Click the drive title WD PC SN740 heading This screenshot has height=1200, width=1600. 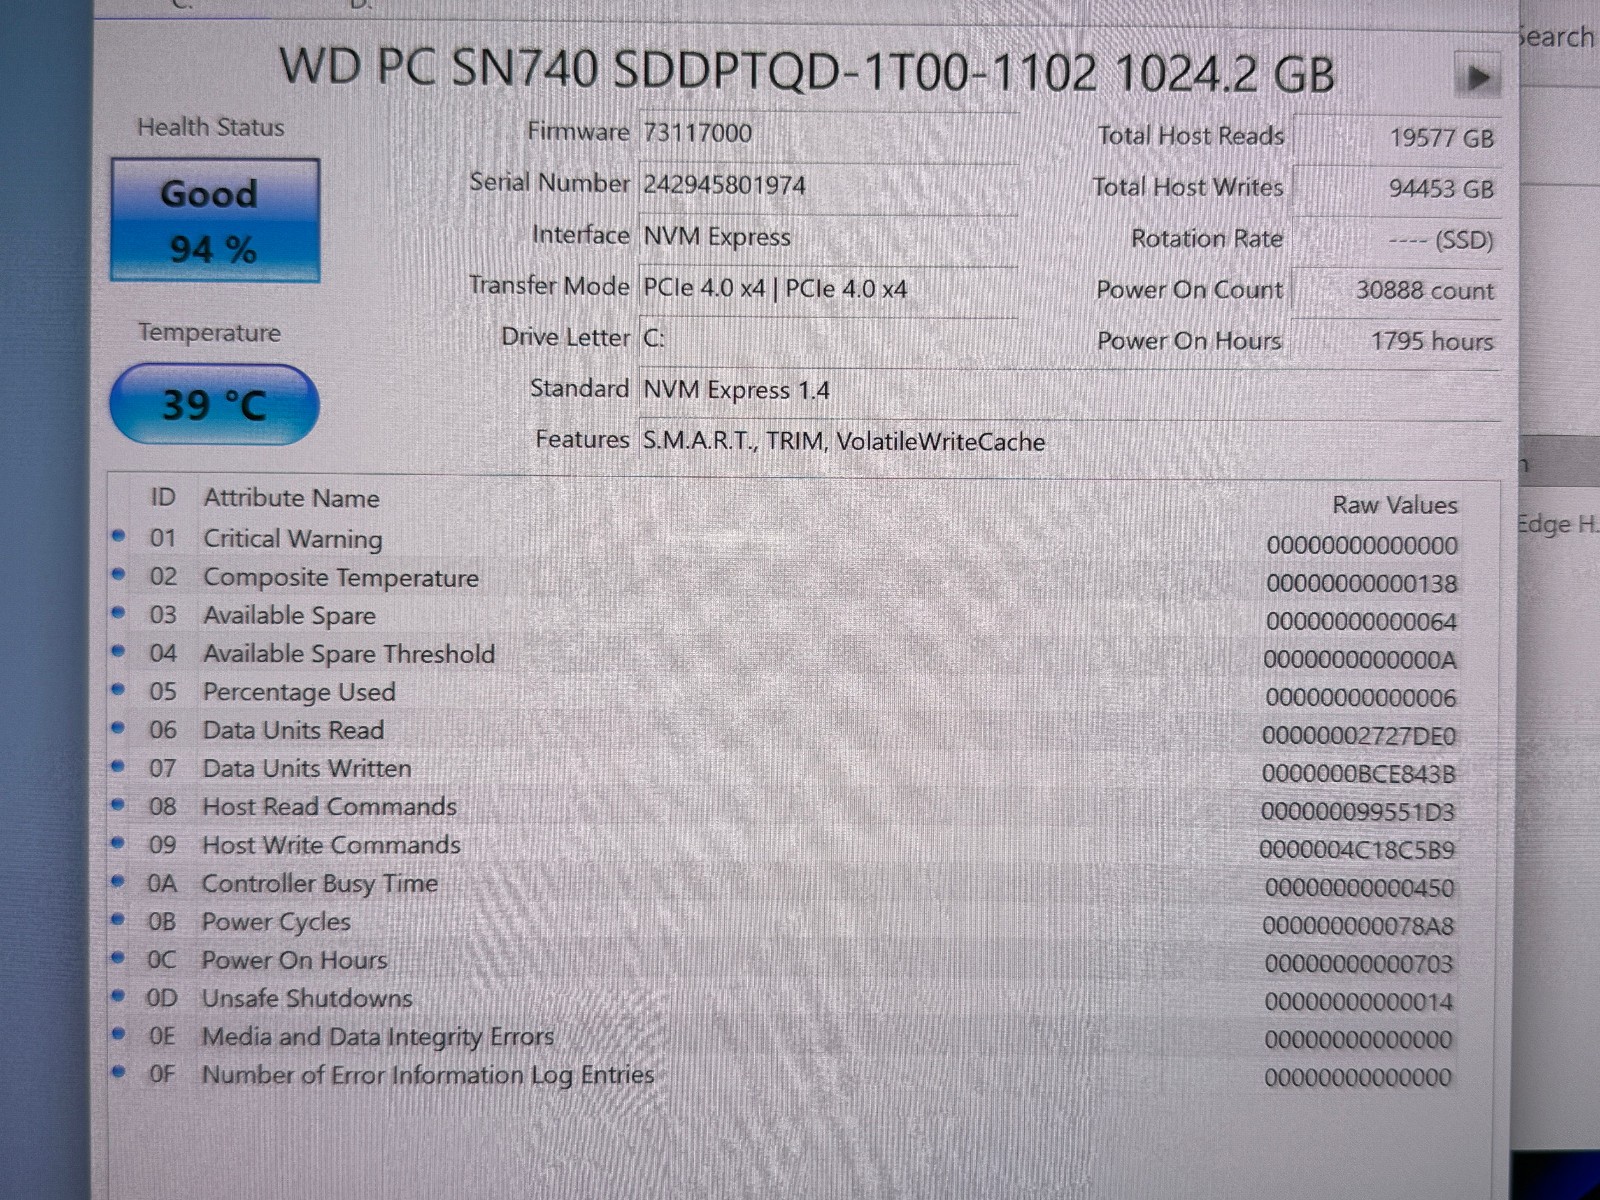(x=807, y=72)
